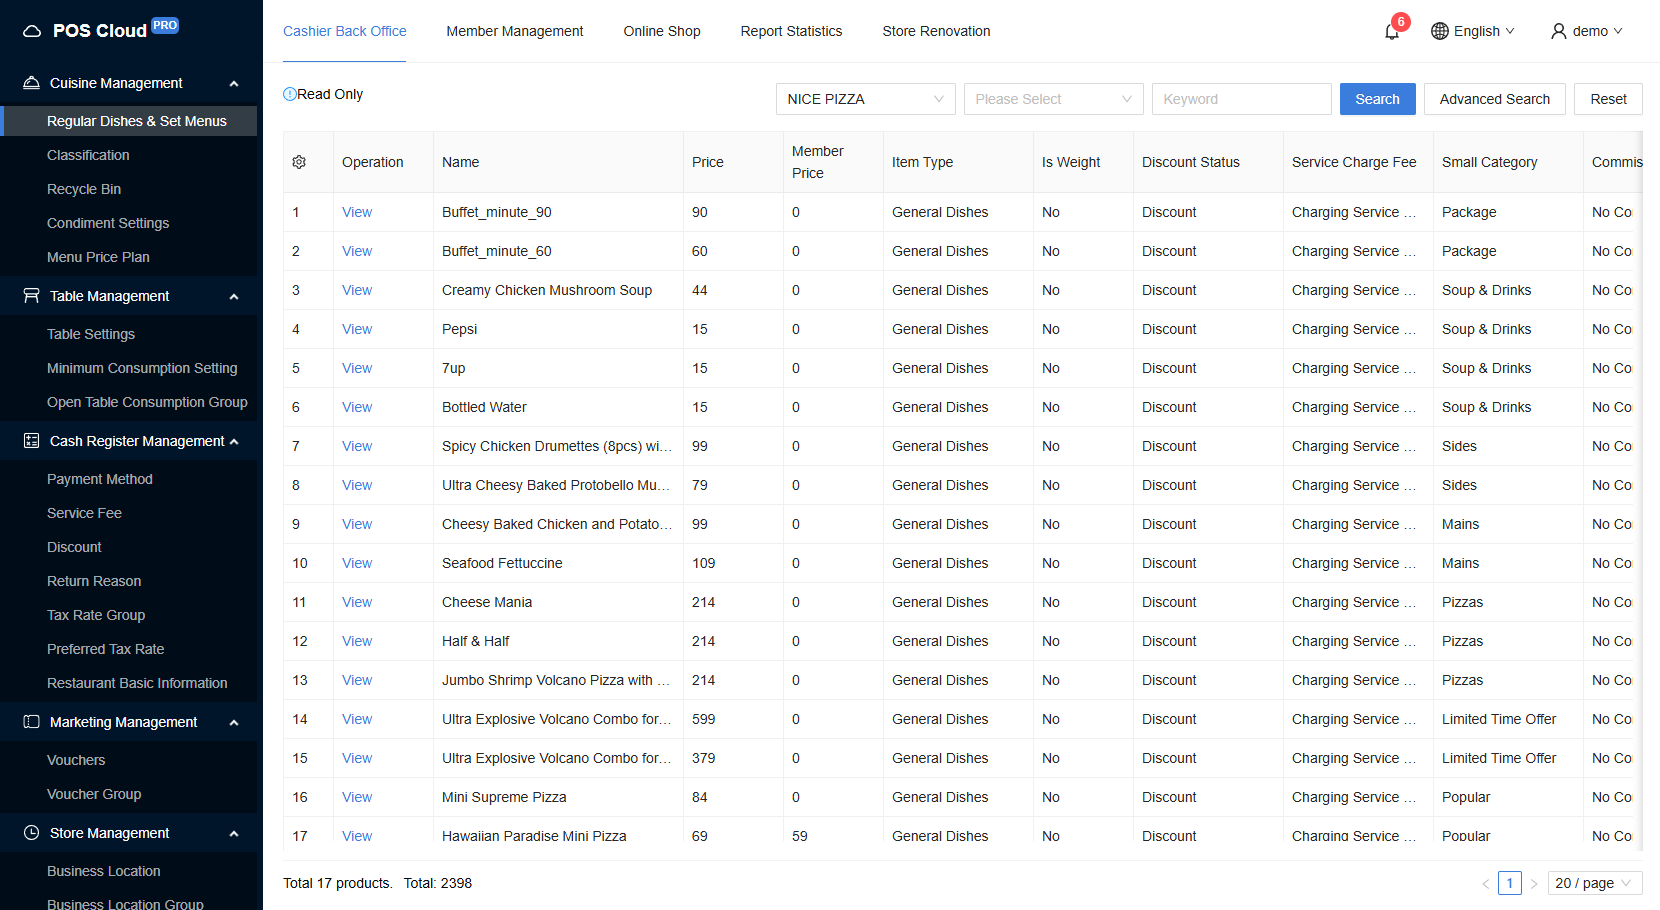Click the Table Management section icon
The width and height of the screenshot is (1660, 910).
coord(32,296)
